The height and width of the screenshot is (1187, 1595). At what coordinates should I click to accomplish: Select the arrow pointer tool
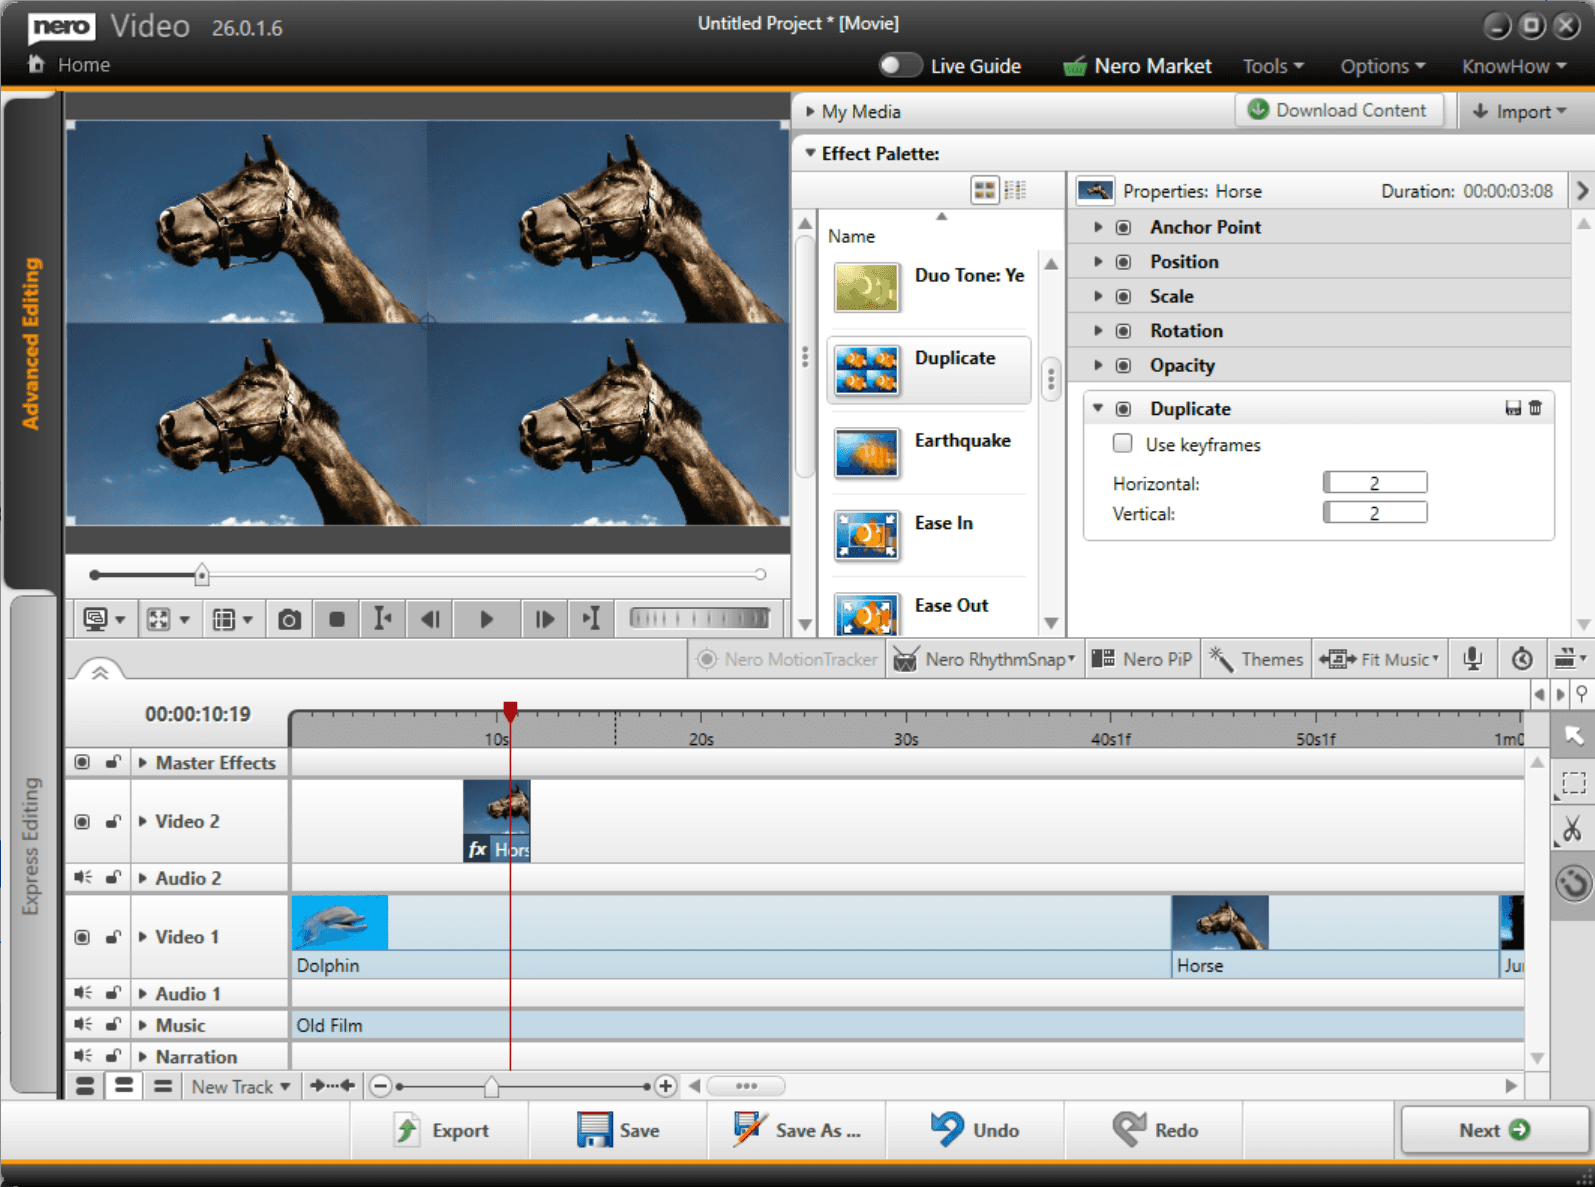coord(1573,736)
